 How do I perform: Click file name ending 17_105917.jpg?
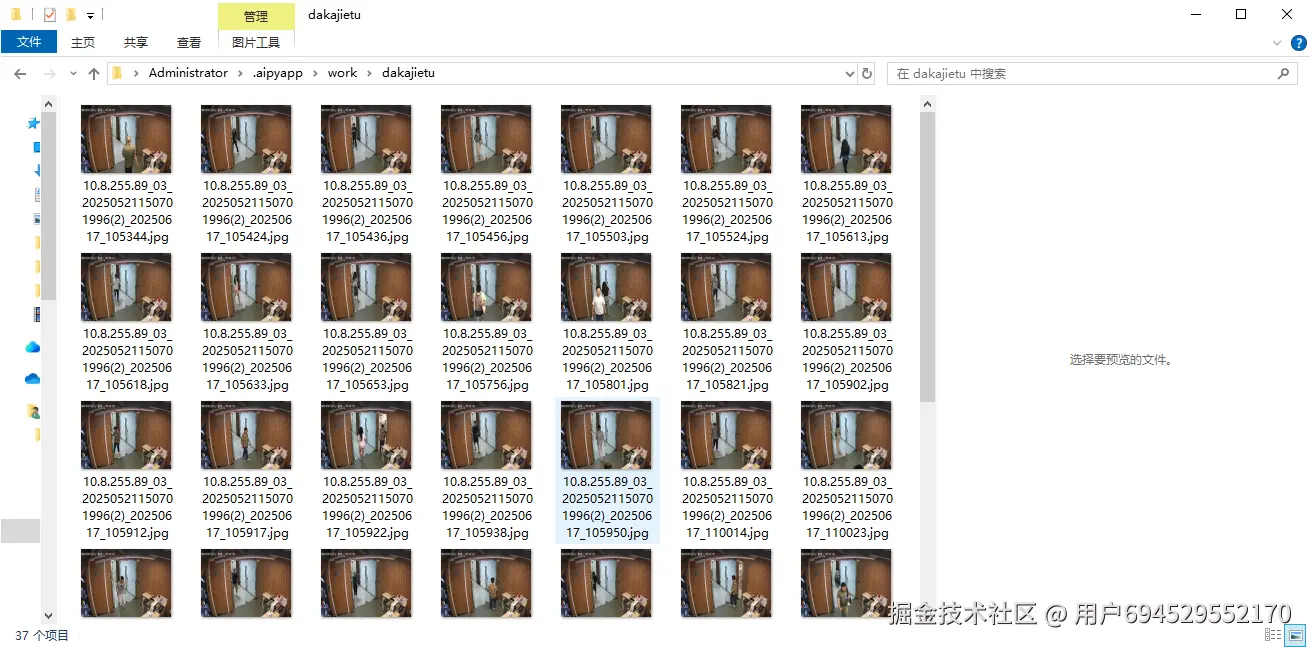point(247,507)
